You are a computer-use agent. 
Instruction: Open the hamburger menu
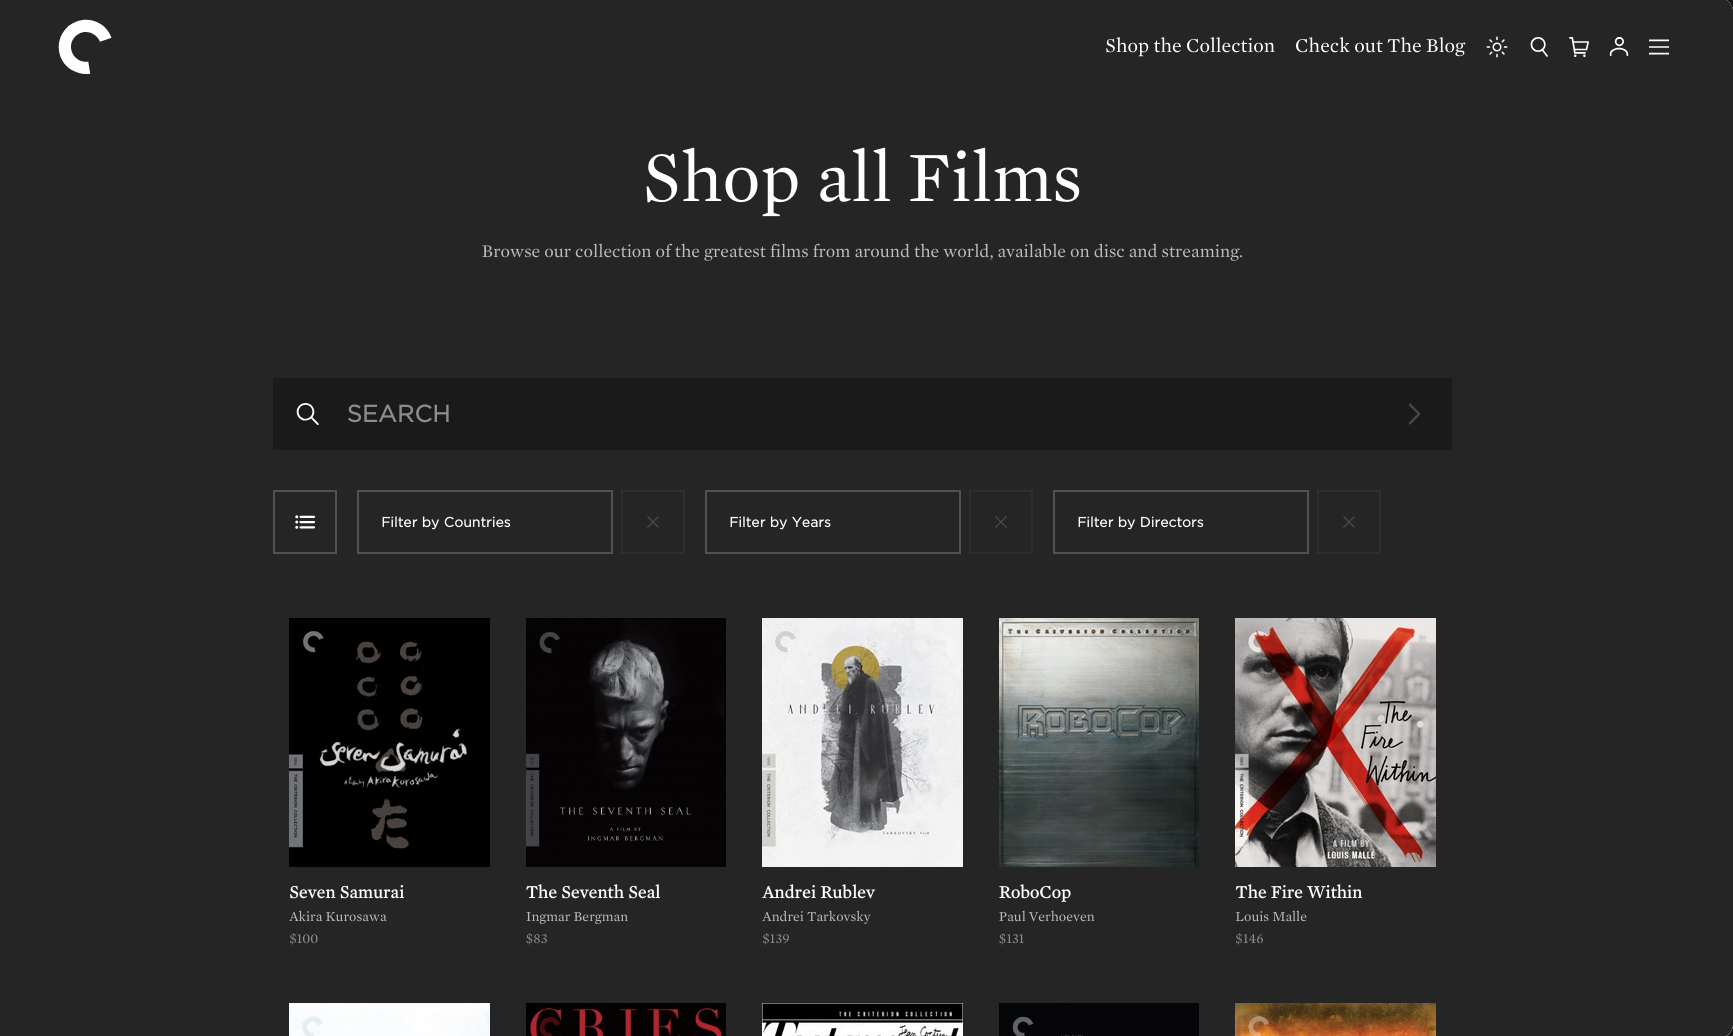point(1658,47)
